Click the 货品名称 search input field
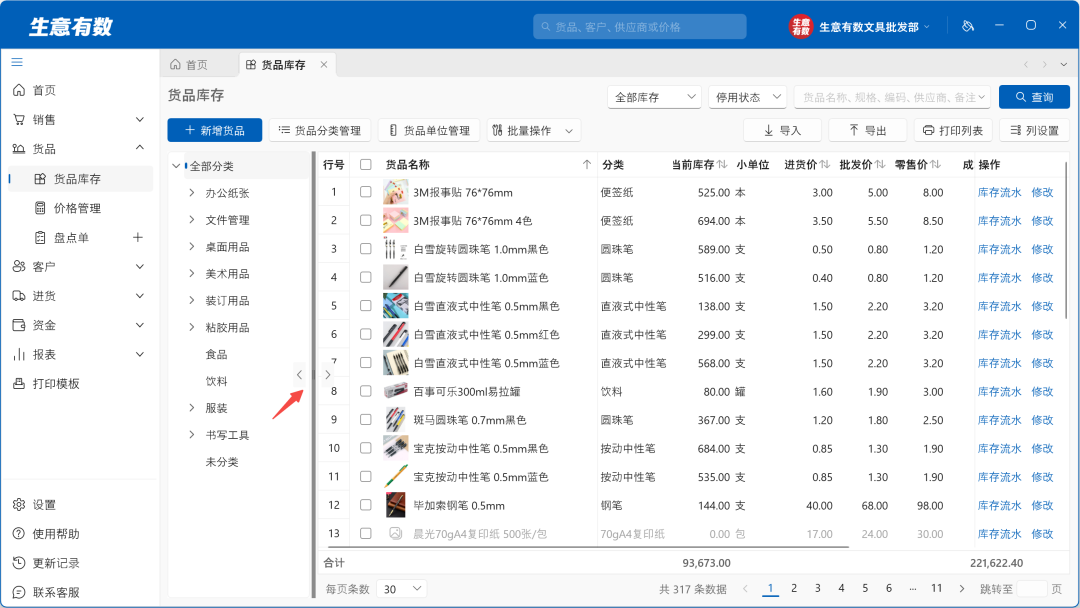Viewport: 1080px width, 608px height. tap(892, 97)
